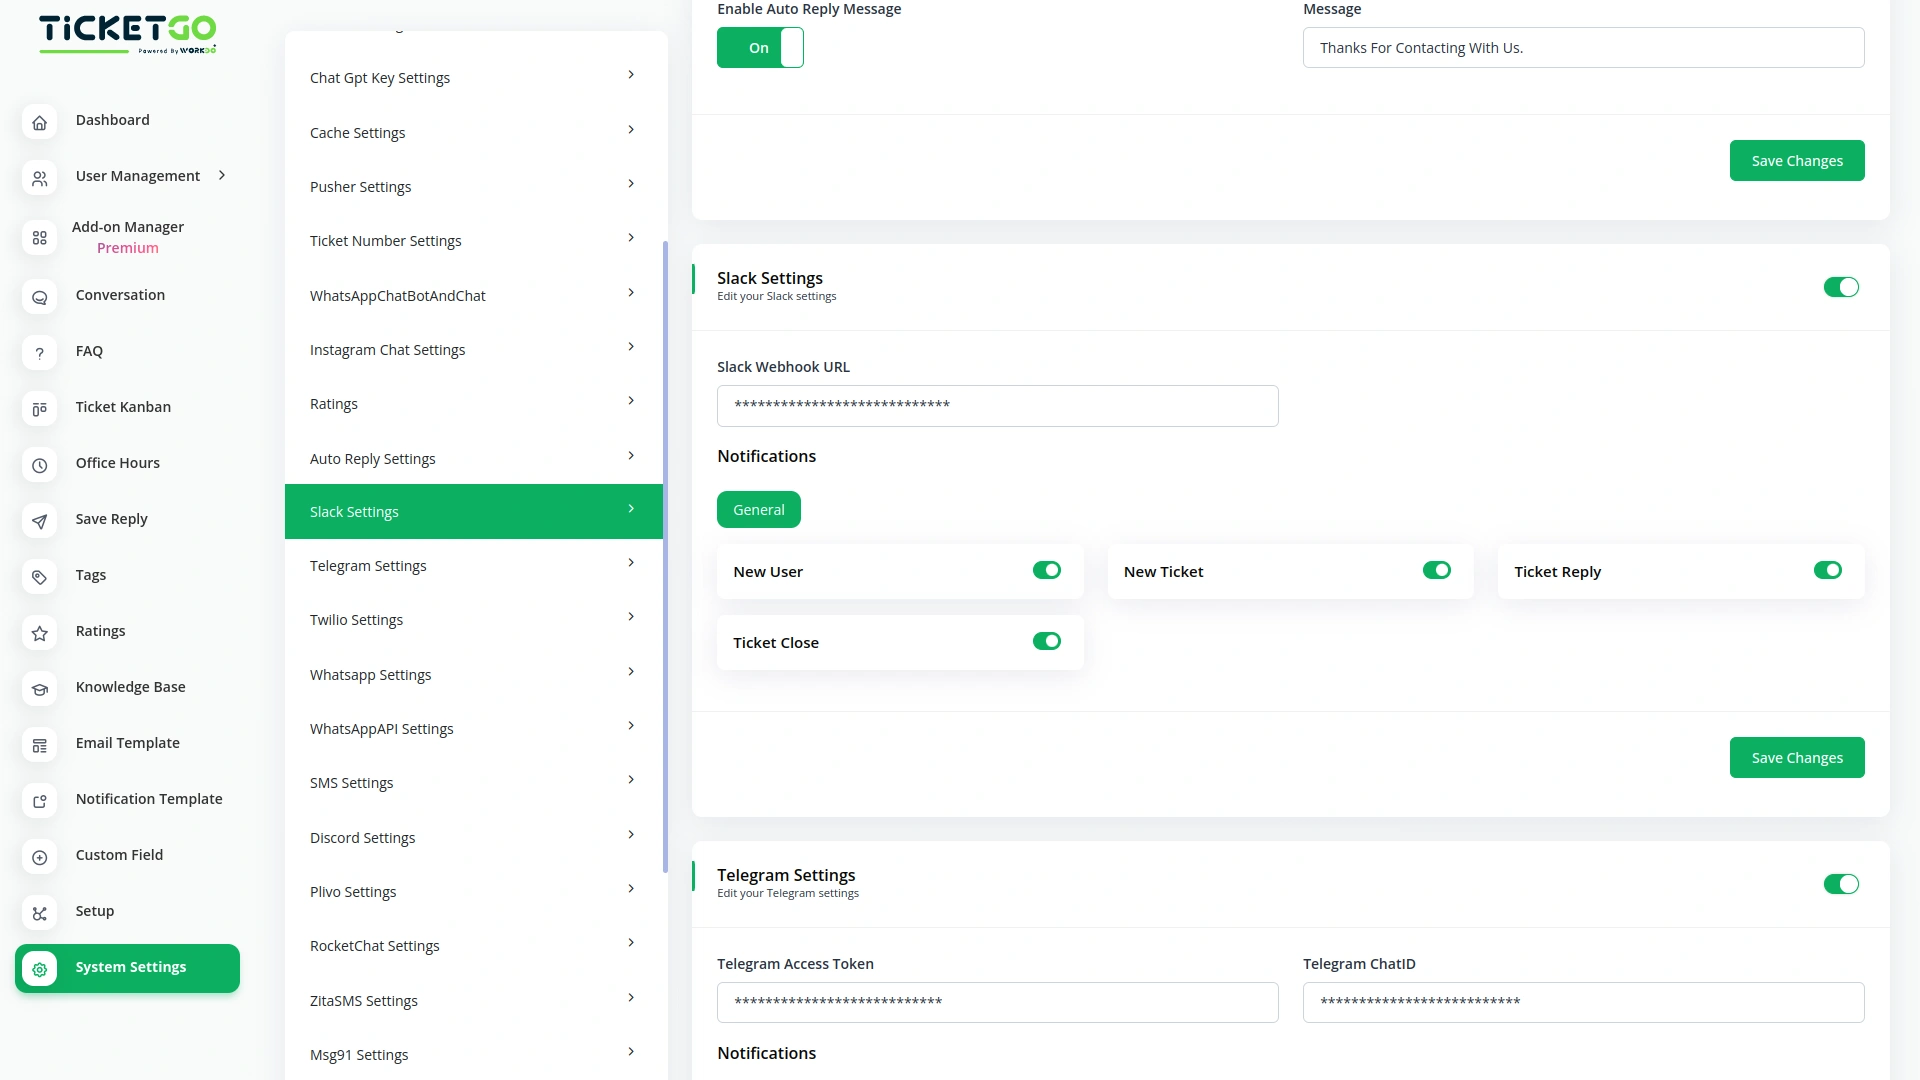The height and width of the screenshot is (1080, 1920).
Task: Open the Add-on Manager Premium section
Action: 127,238
